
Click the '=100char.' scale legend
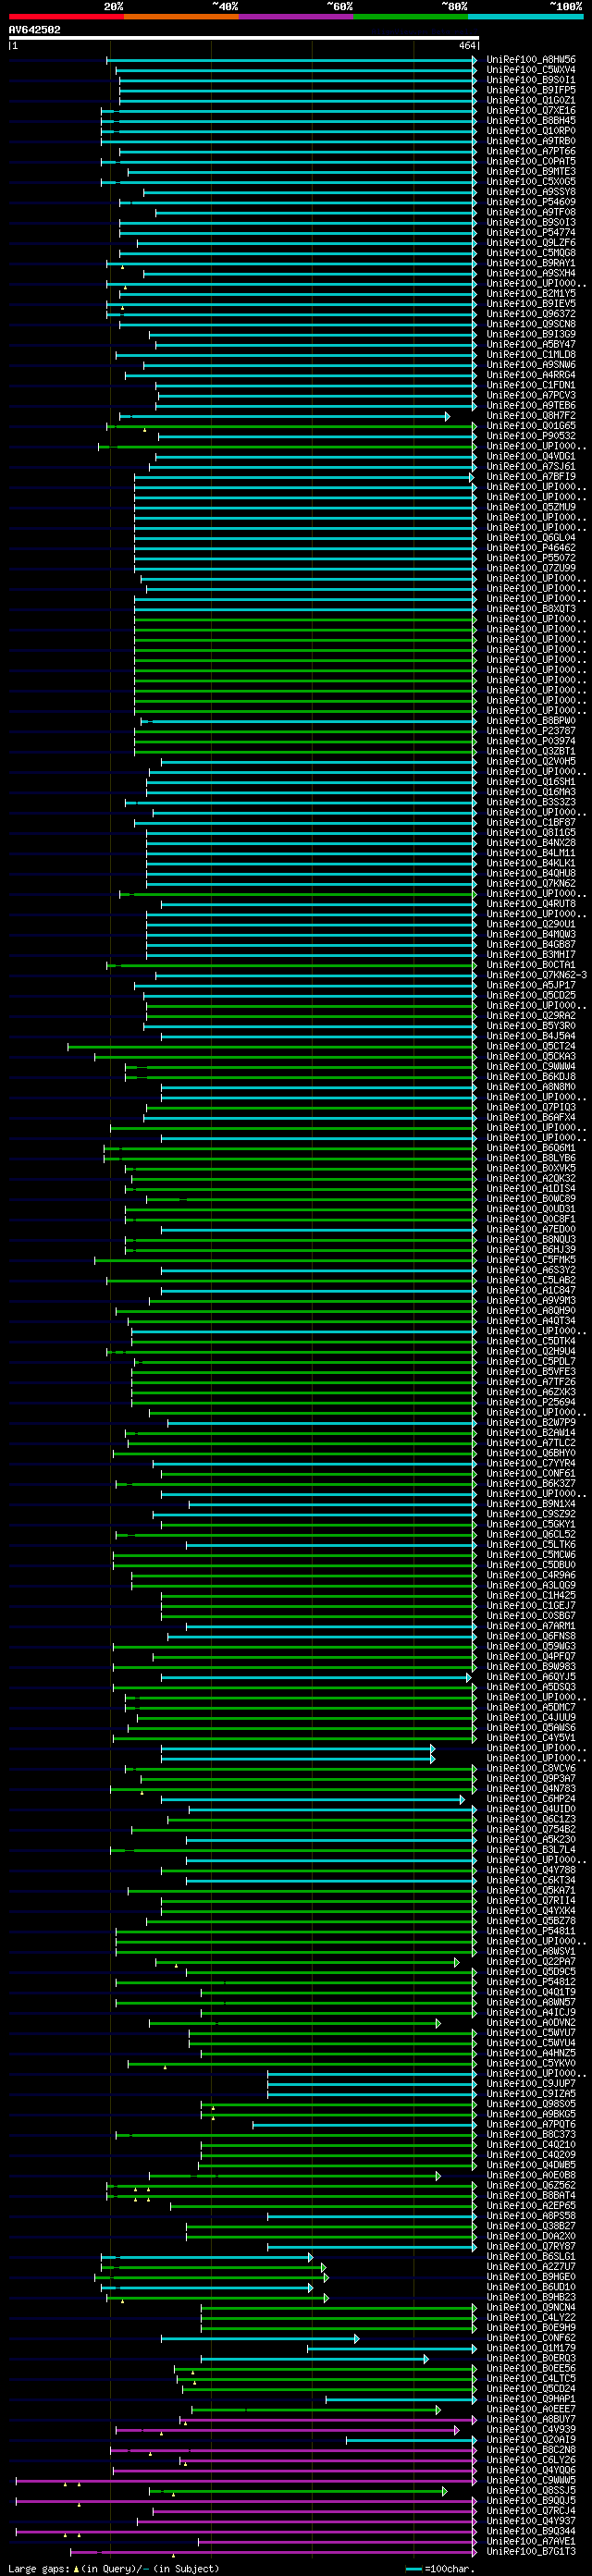coord(448,2569)
